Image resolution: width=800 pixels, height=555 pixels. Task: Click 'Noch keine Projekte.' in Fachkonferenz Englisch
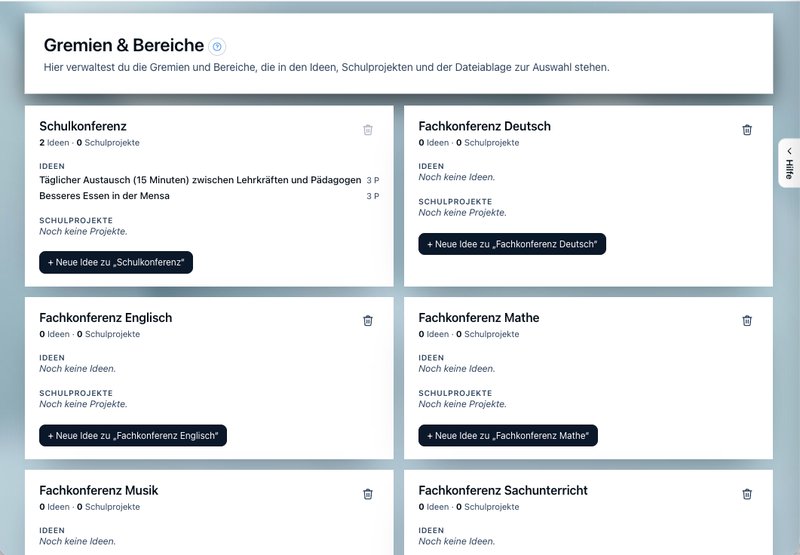[83, 404]
